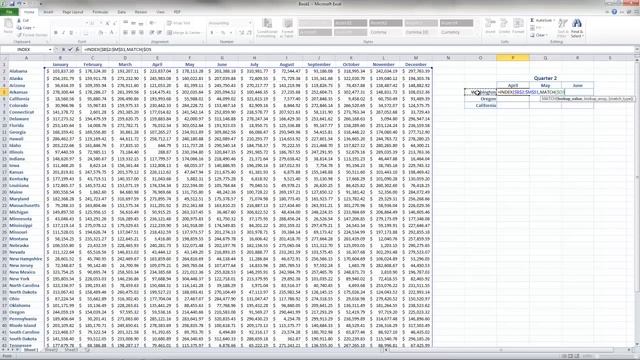Apply the Percent Style format
The height and width of the screenshot is (360, 640).
click(x=223, y=33)
